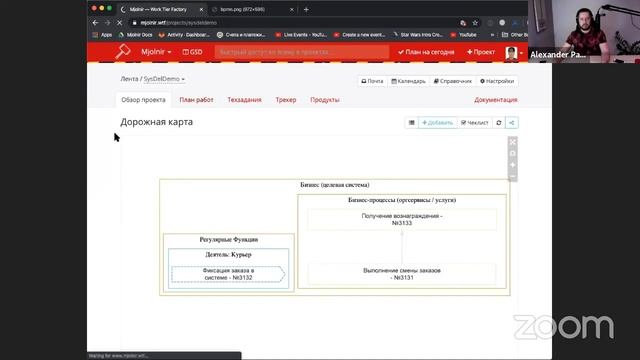Screen dimensions: 640x360
Task: Click the Бизнес (целевая система) title
Action: tap(335, 185)
